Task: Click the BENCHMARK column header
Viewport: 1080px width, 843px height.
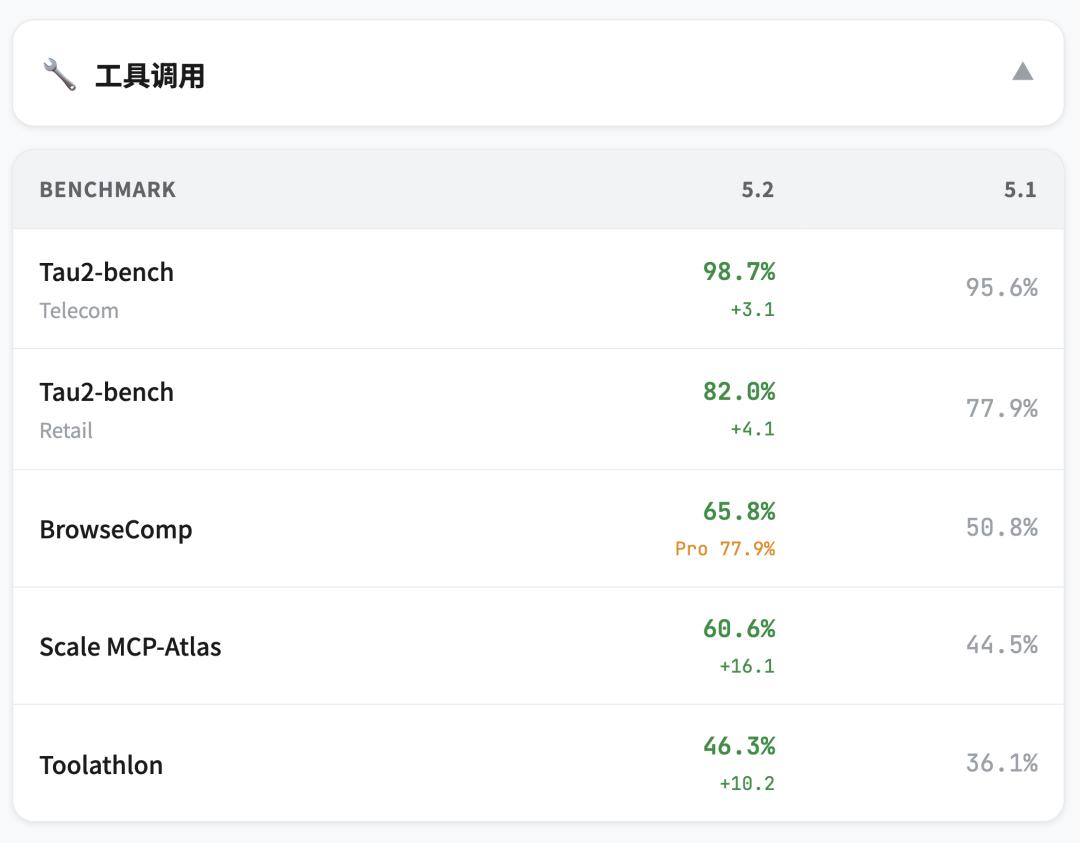Action: [108, 190]
